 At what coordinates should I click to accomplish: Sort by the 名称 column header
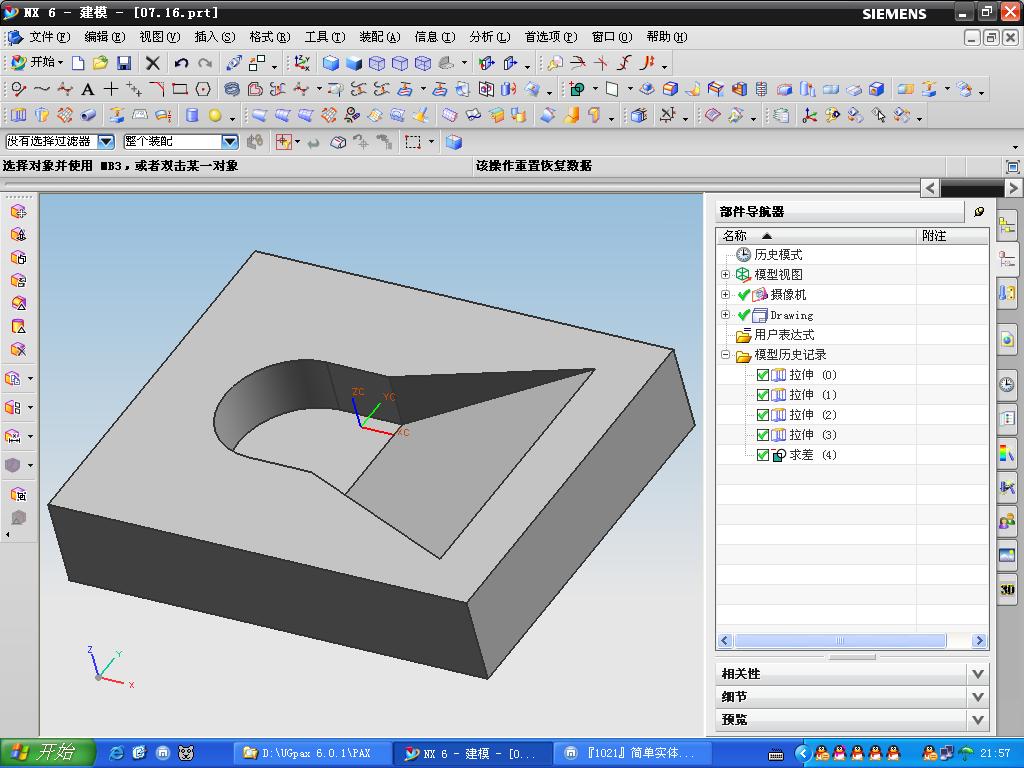[x=816, y=236]
